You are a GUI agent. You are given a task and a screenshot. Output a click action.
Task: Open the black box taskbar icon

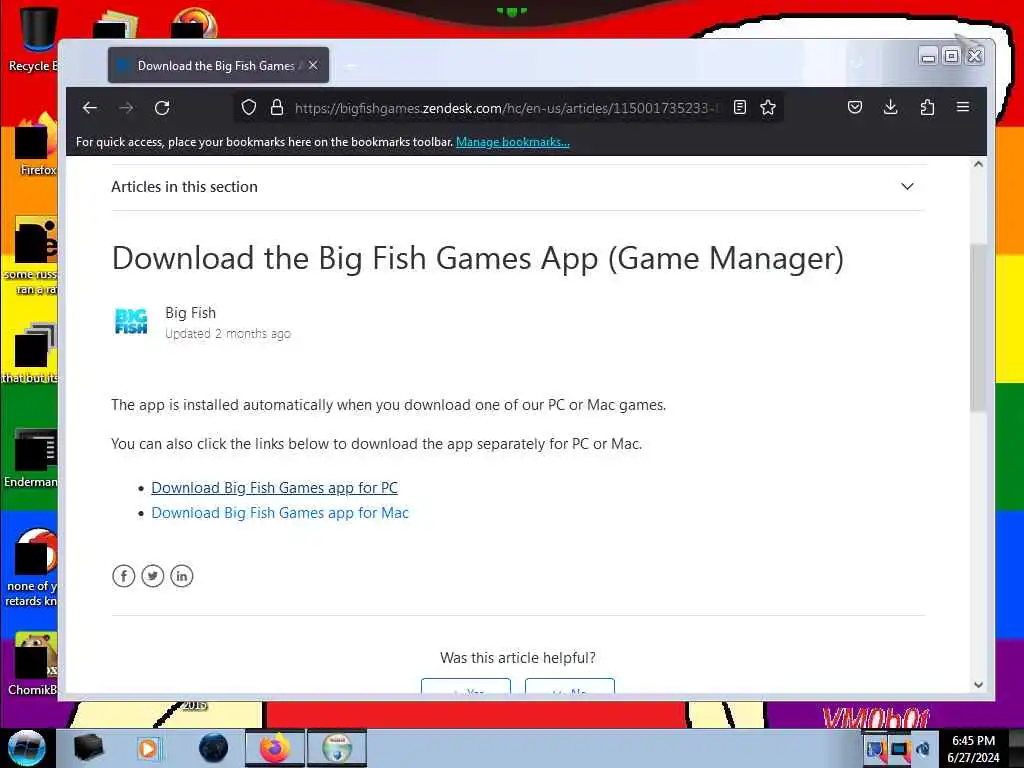coord(89,748)
